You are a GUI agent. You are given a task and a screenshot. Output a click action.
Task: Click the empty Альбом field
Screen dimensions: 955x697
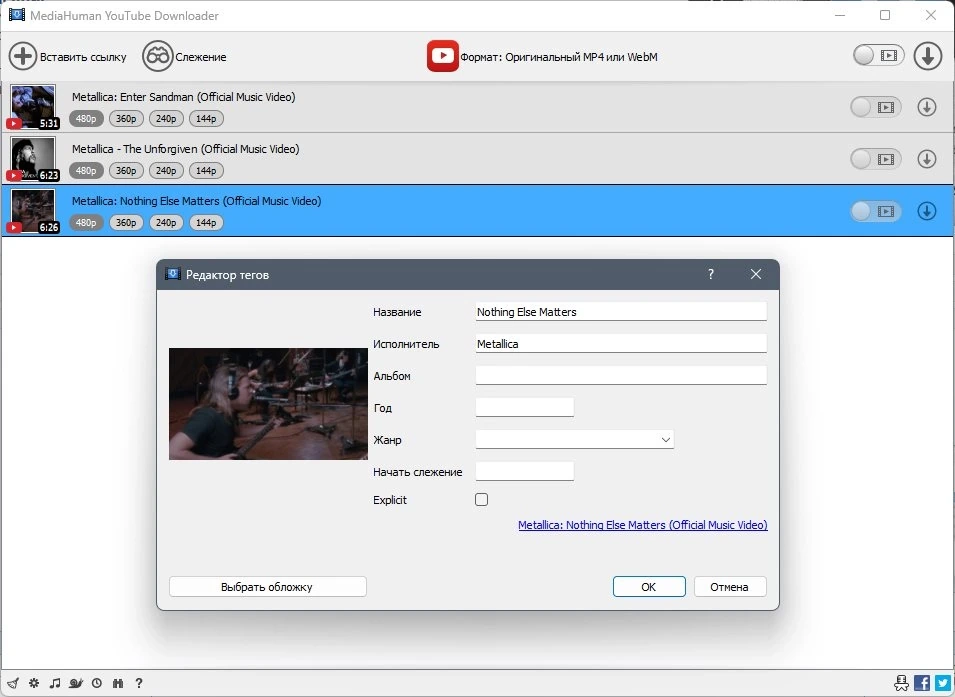click(x=621, y=375)
